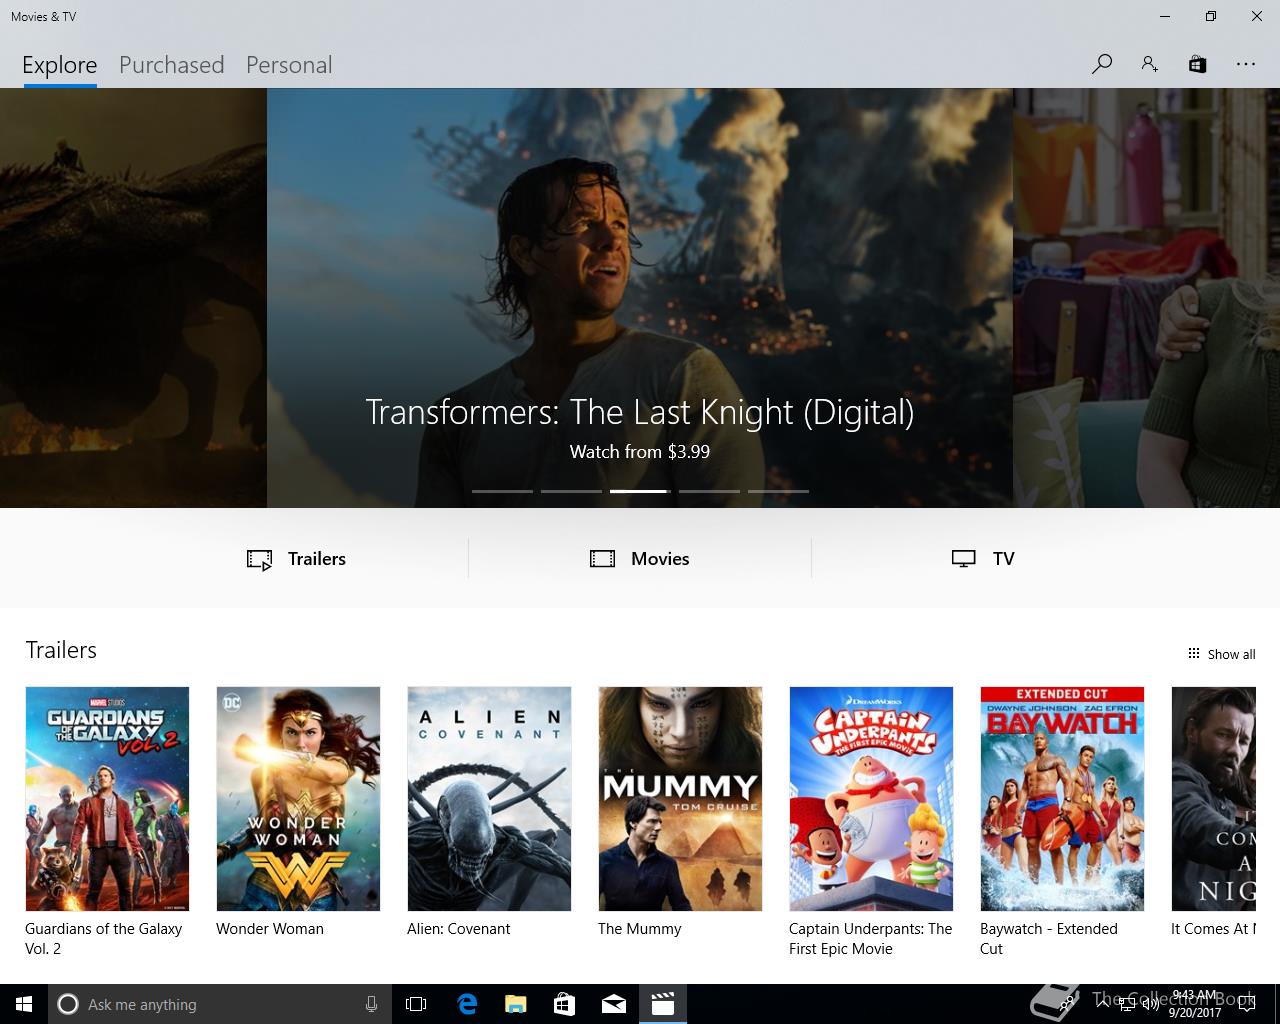The height and width of the screenshot is (1024, 1280).
Task: Go to first carousel slide indicator
Action: pyautogui.click(x=502, y=491)
